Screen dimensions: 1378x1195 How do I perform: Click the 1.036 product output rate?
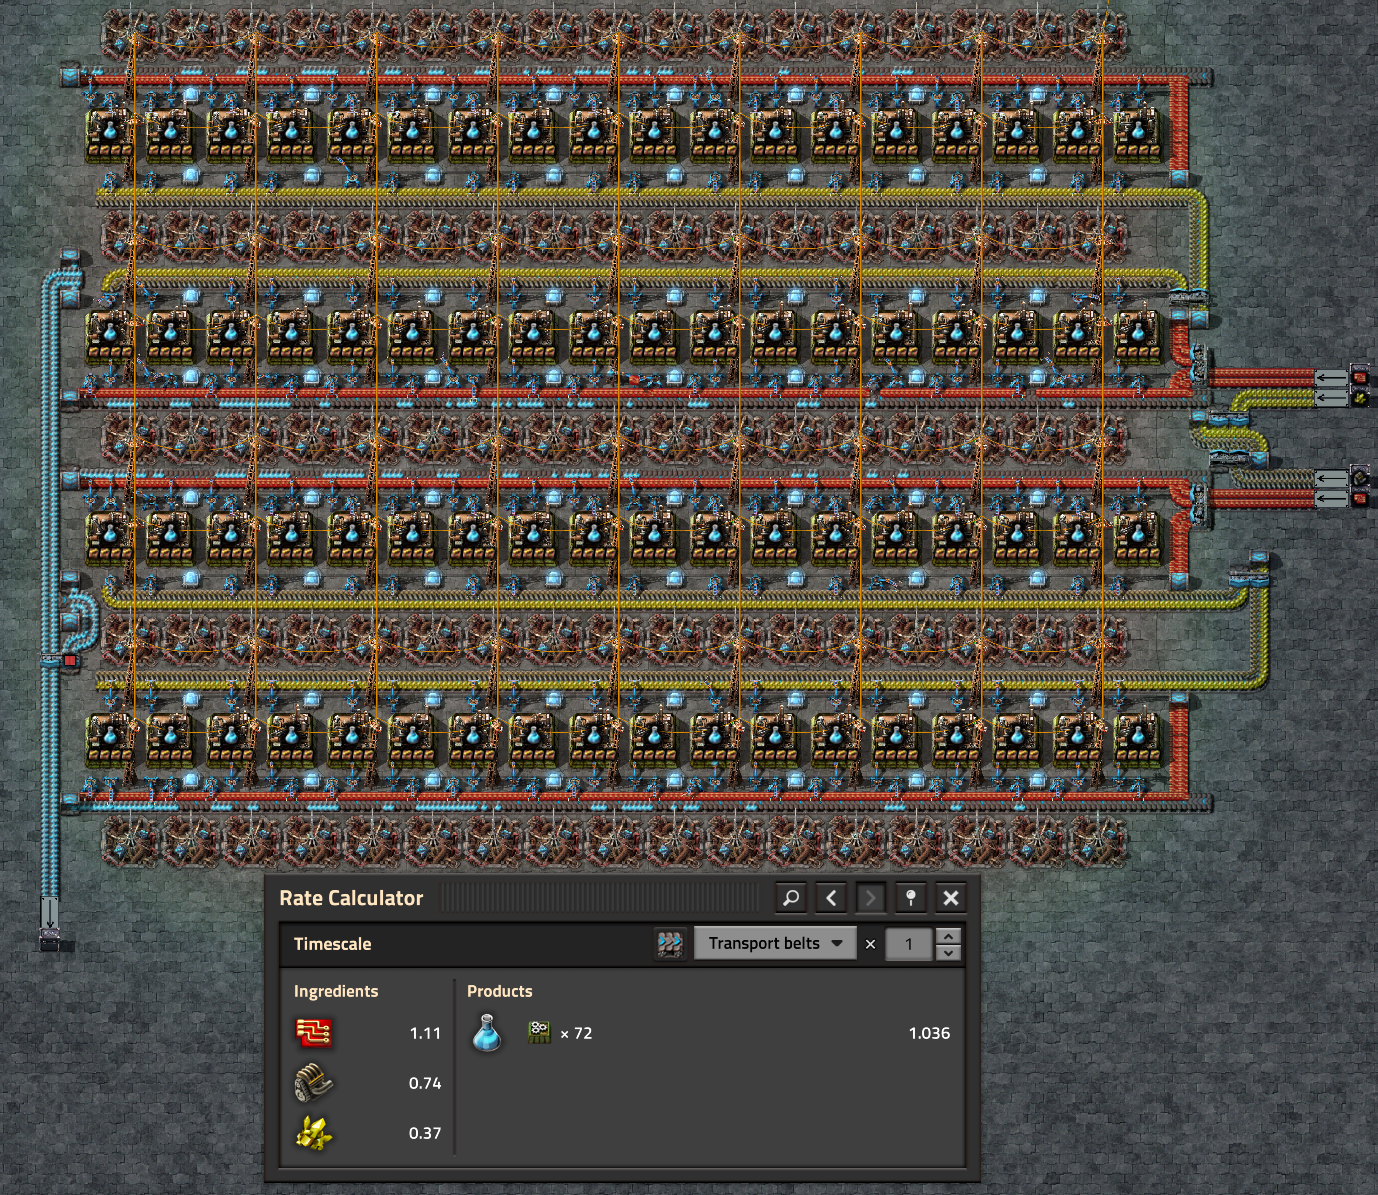point(929,1033)
